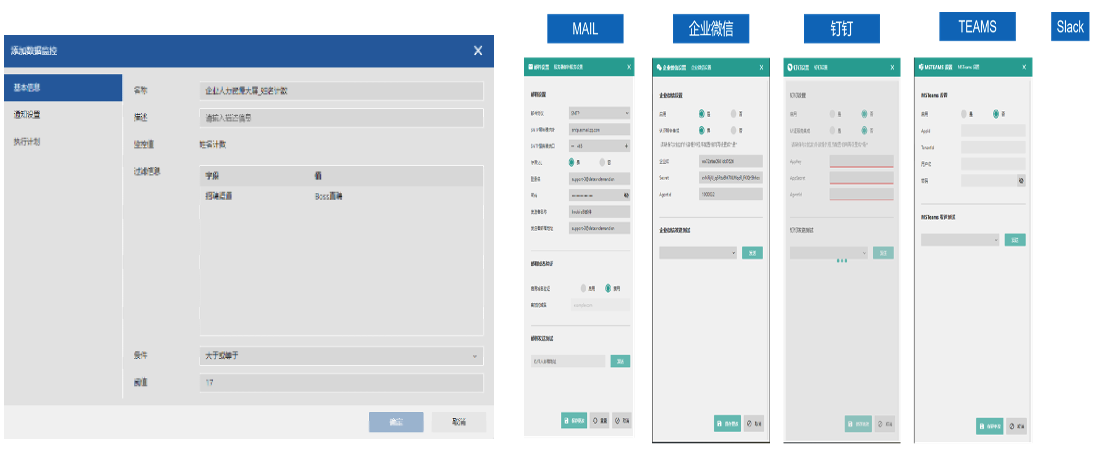
Task: Click the plus icon beside SMTP port
Action: coord(626,146)
